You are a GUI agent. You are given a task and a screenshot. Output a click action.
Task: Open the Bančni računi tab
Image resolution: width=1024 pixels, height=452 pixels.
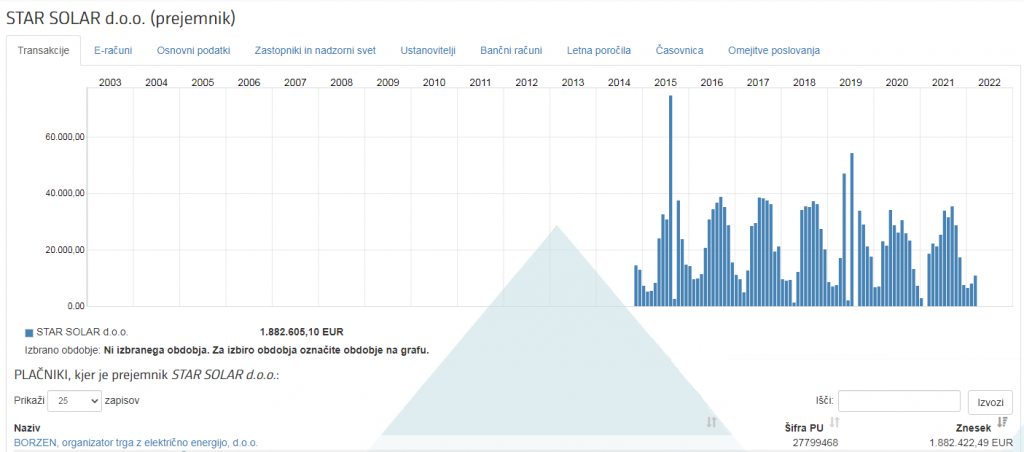coord(511,50)
